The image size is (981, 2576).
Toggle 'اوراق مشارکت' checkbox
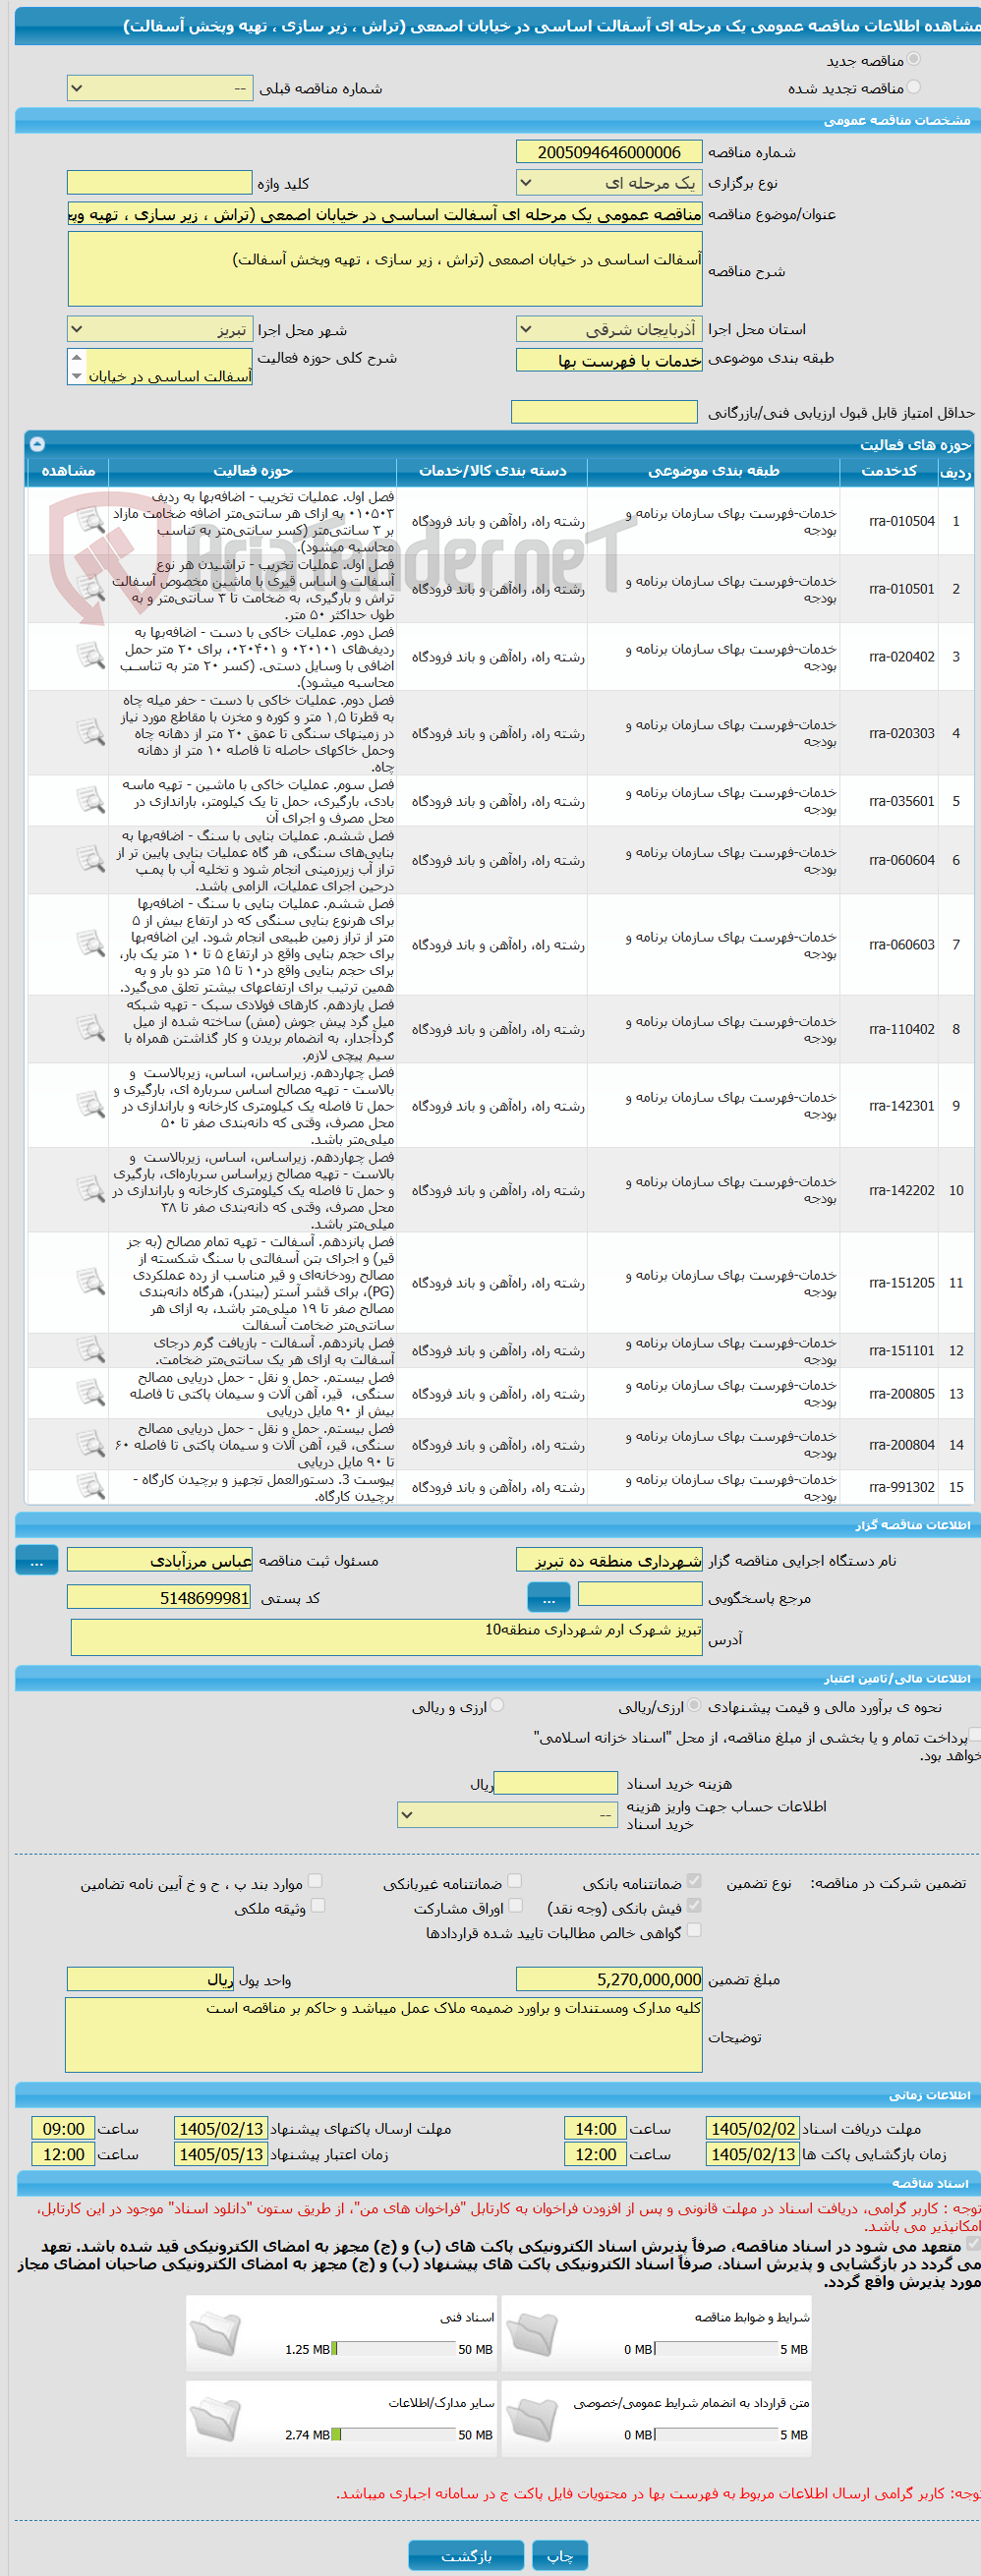point(515,1906)
